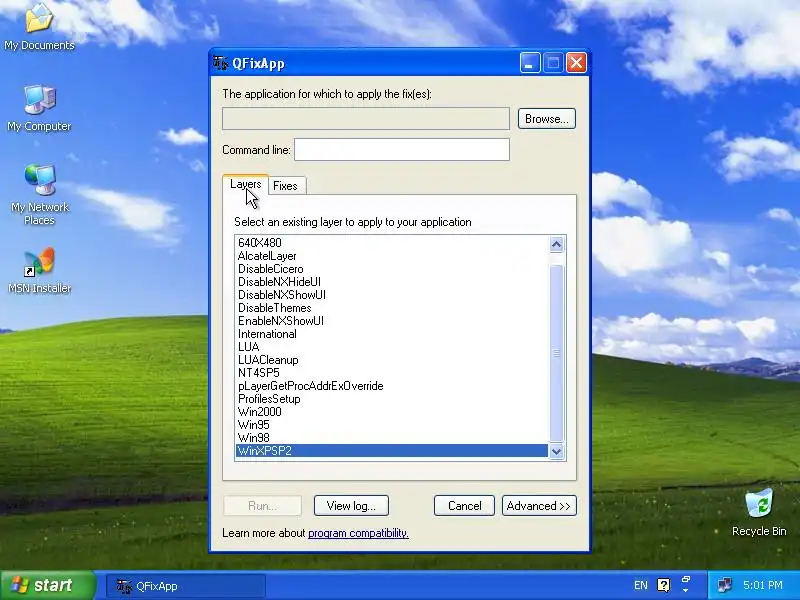Click the list scroll up arrow
800x600 pixels.
557,244
